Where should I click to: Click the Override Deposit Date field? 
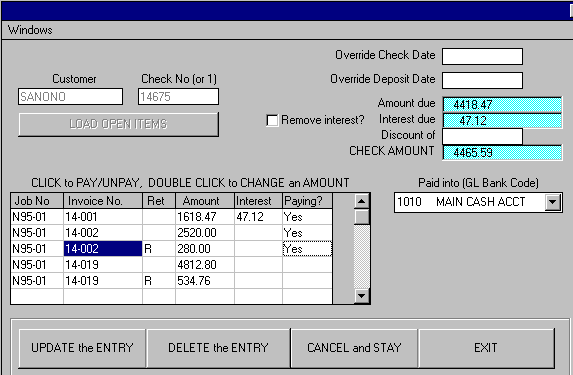tap(482, 80)
